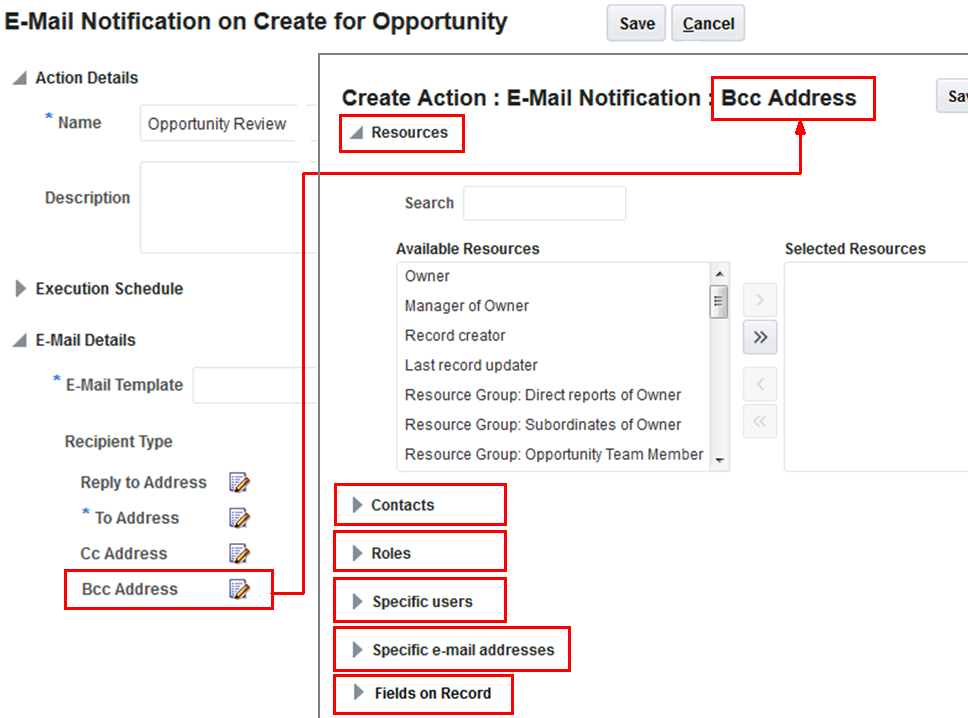Click the Save button at top
Image resolution: width=968 pixels, height=718 pixels.
tap(637, 23)
